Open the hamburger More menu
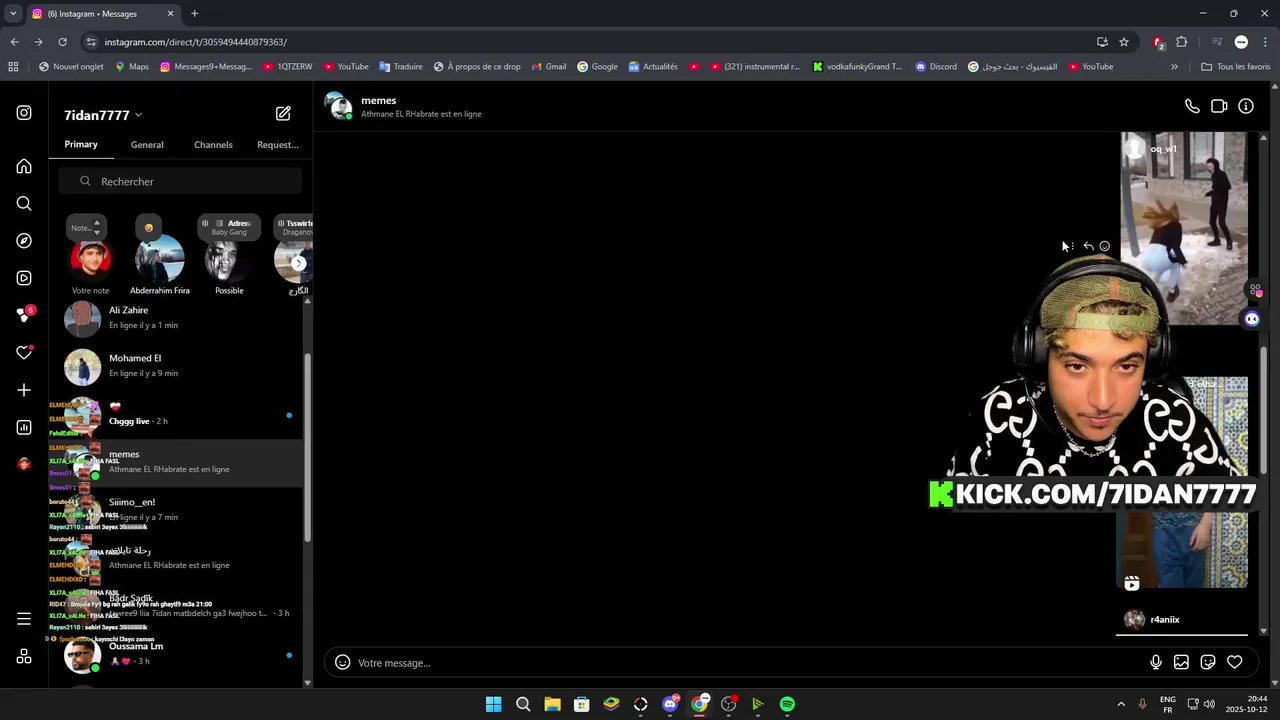Image resolution: width=1280 pixels, height=720 pixels. tap(24, 619)
